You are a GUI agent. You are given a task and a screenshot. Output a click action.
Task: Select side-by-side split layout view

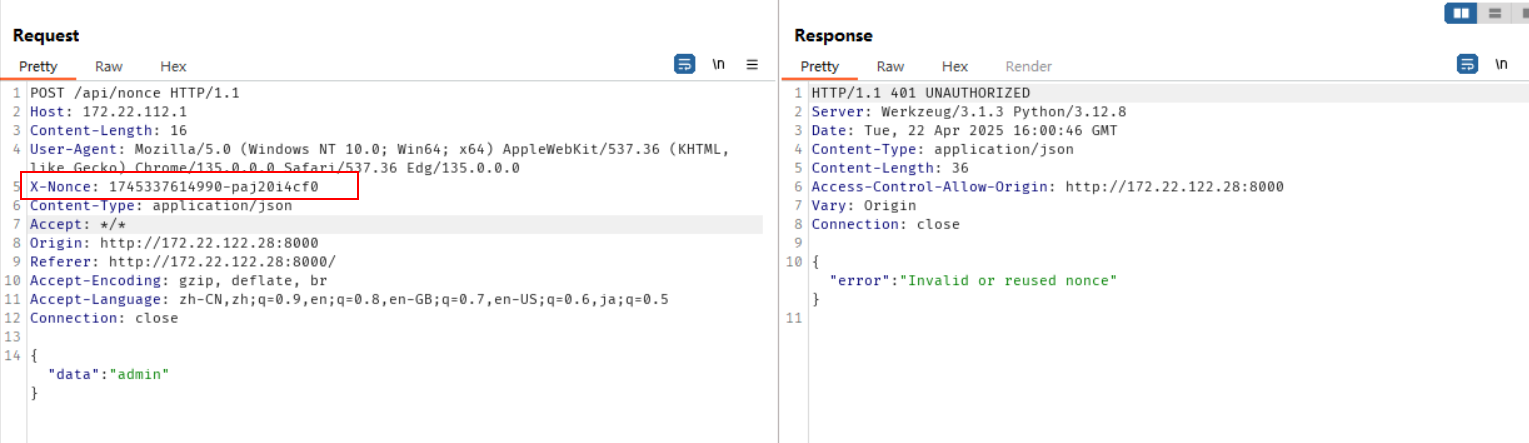point(1461,13)
